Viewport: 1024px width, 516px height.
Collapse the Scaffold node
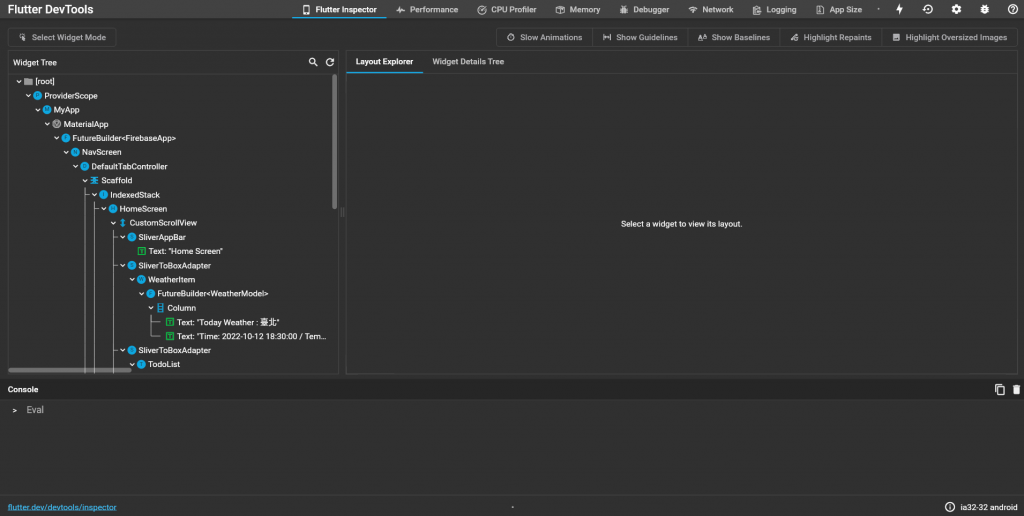click(85, 180)
